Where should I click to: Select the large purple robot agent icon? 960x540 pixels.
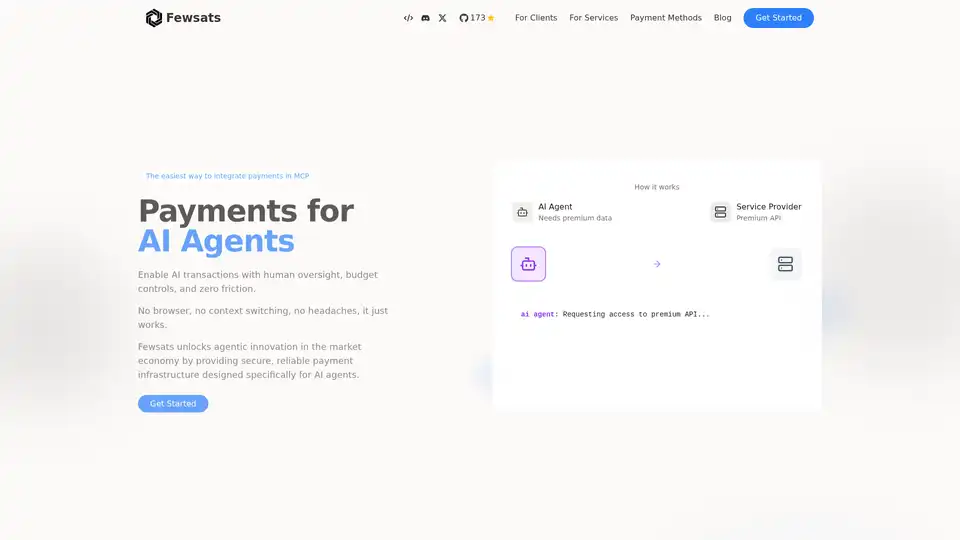pos(528,264)
